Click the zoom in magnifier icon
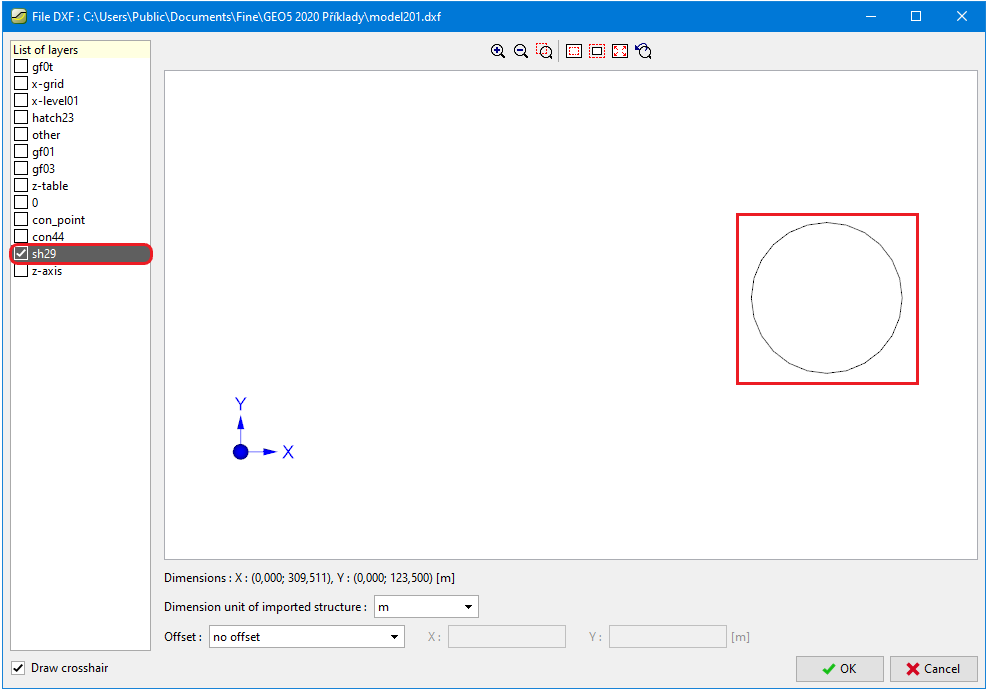The width and height of the screenshot is (986, 691). point(497,51)
